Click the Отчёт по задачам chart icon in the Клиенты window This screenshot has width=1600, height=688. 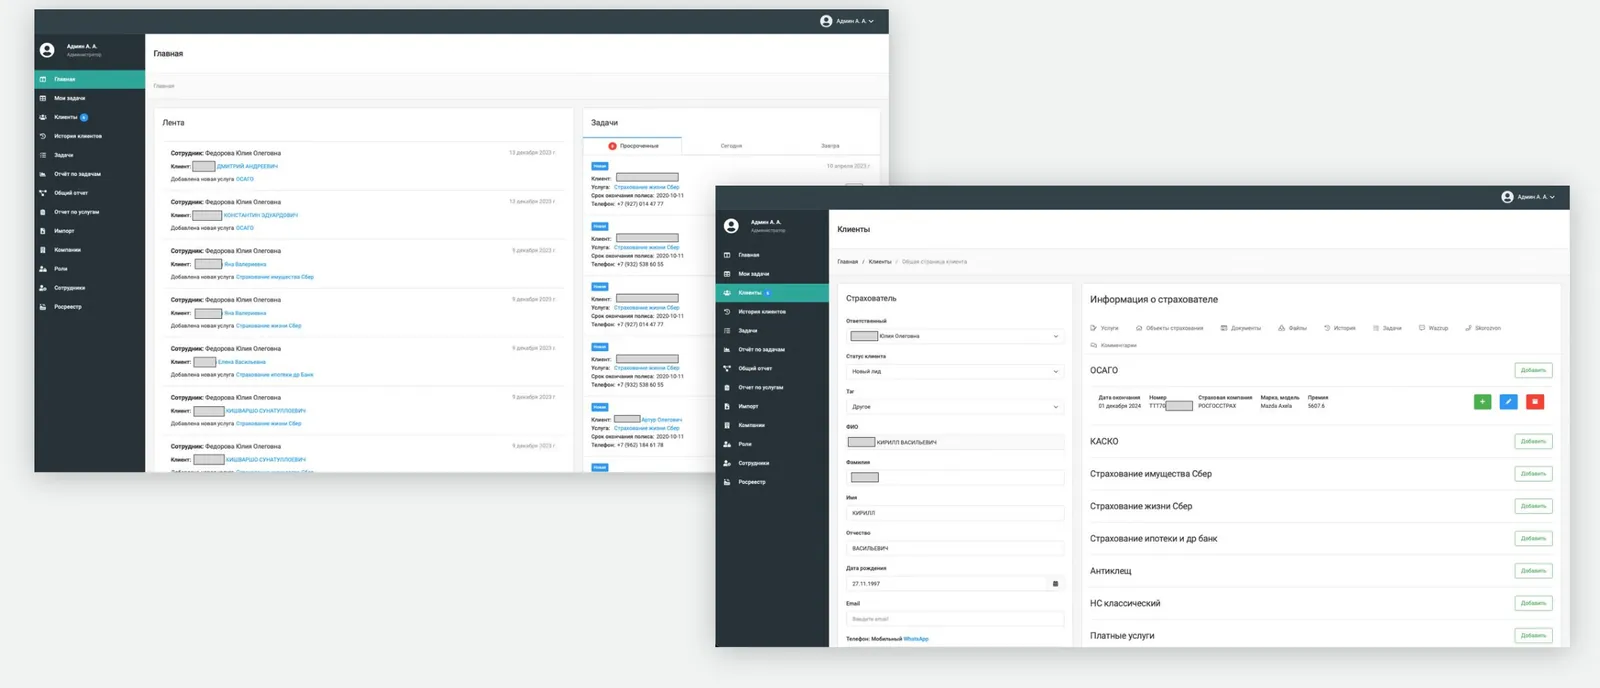[x=727, y=350]
